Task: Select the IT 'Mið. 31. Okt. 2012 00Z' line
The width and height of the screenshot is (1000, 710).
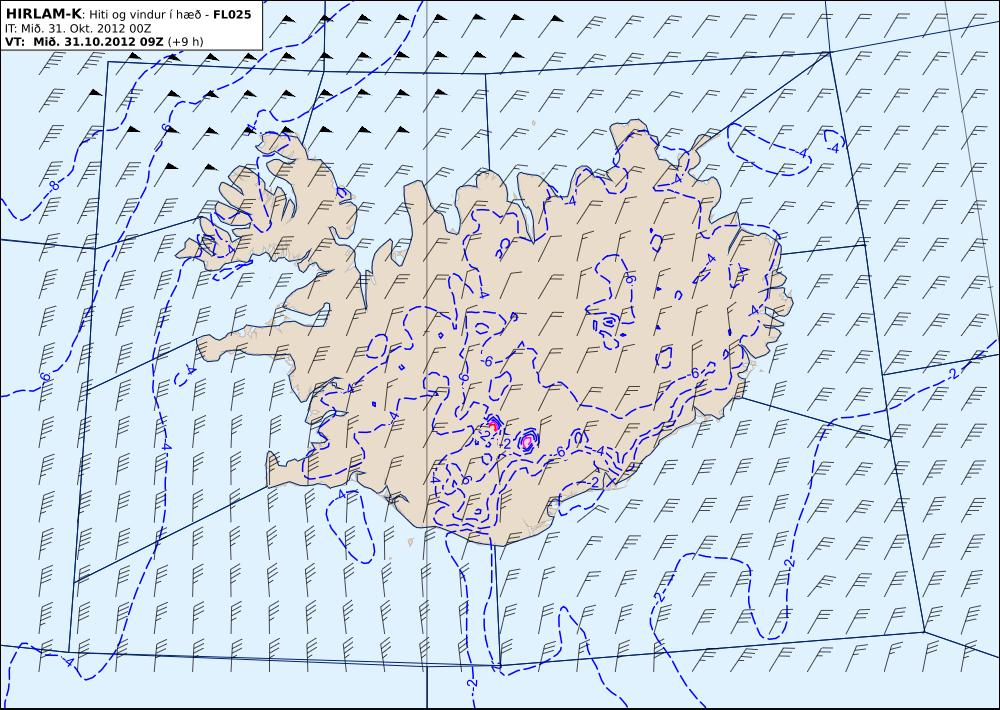Action: coord(78,29)
